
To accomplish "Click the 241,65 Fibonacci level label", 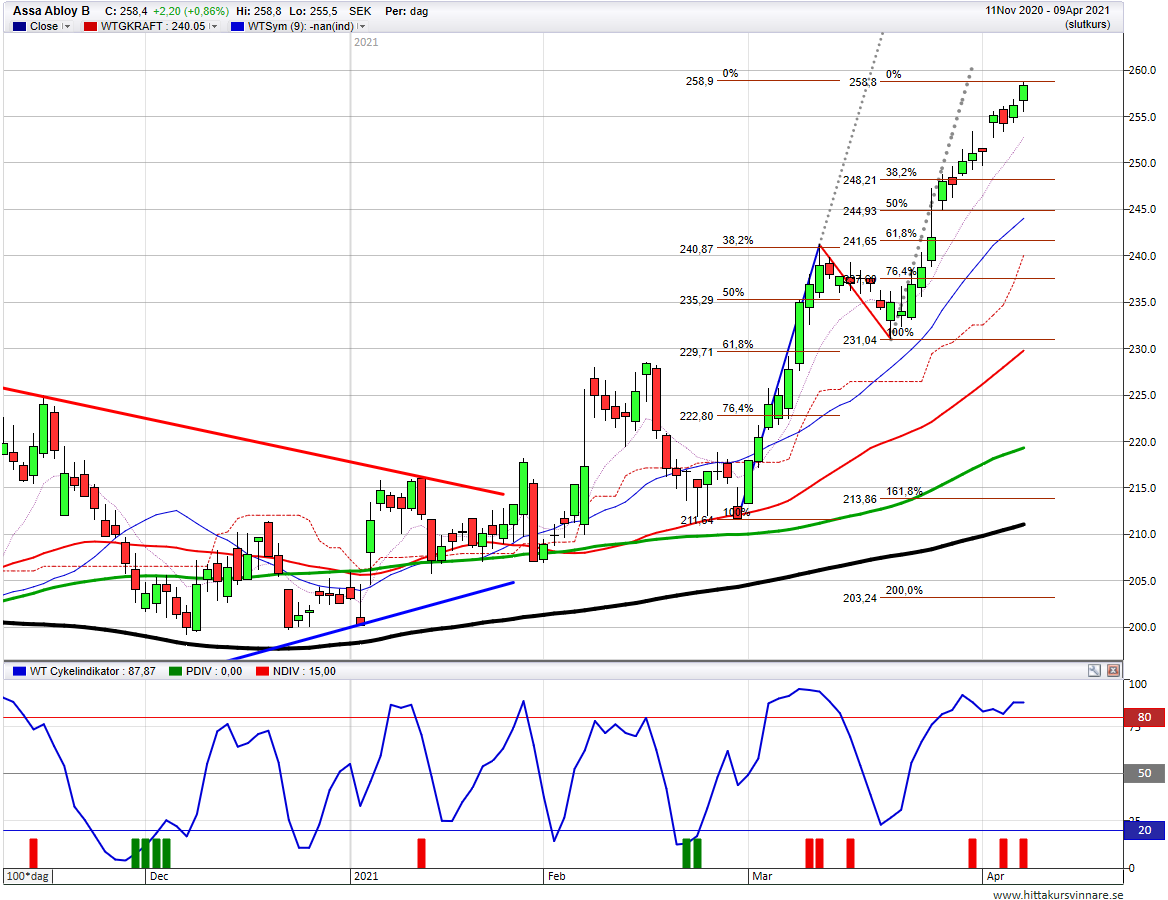I will pos(860,241).
